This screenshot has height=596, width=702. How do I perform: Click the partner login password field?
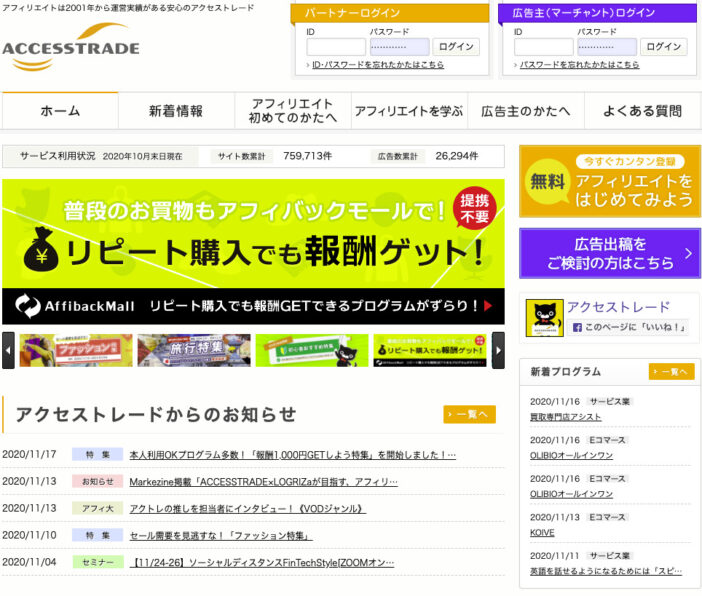[399, 47]
